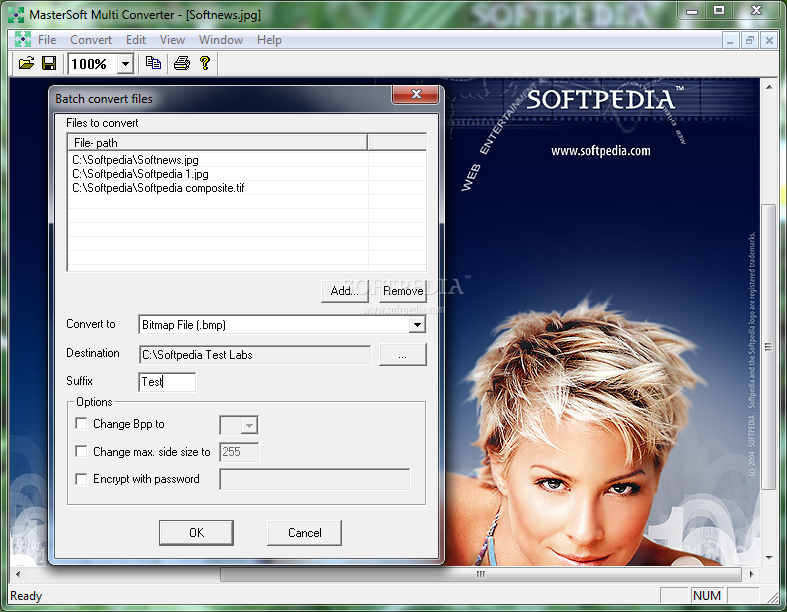
Task: Click the horizontal scrollbar right arrow
Action: pos(751,574)
